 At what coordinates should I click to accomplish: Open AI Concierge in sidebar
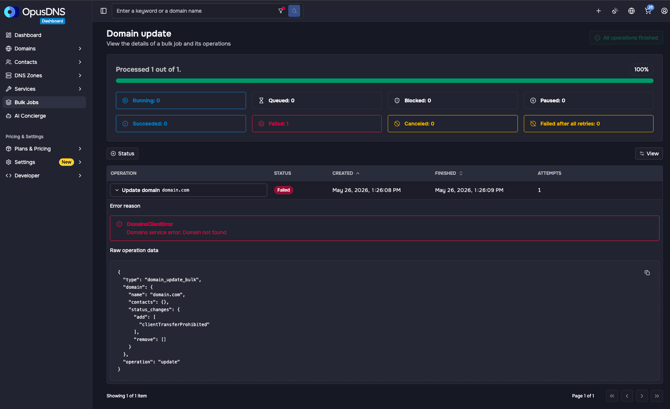(44, 116)
